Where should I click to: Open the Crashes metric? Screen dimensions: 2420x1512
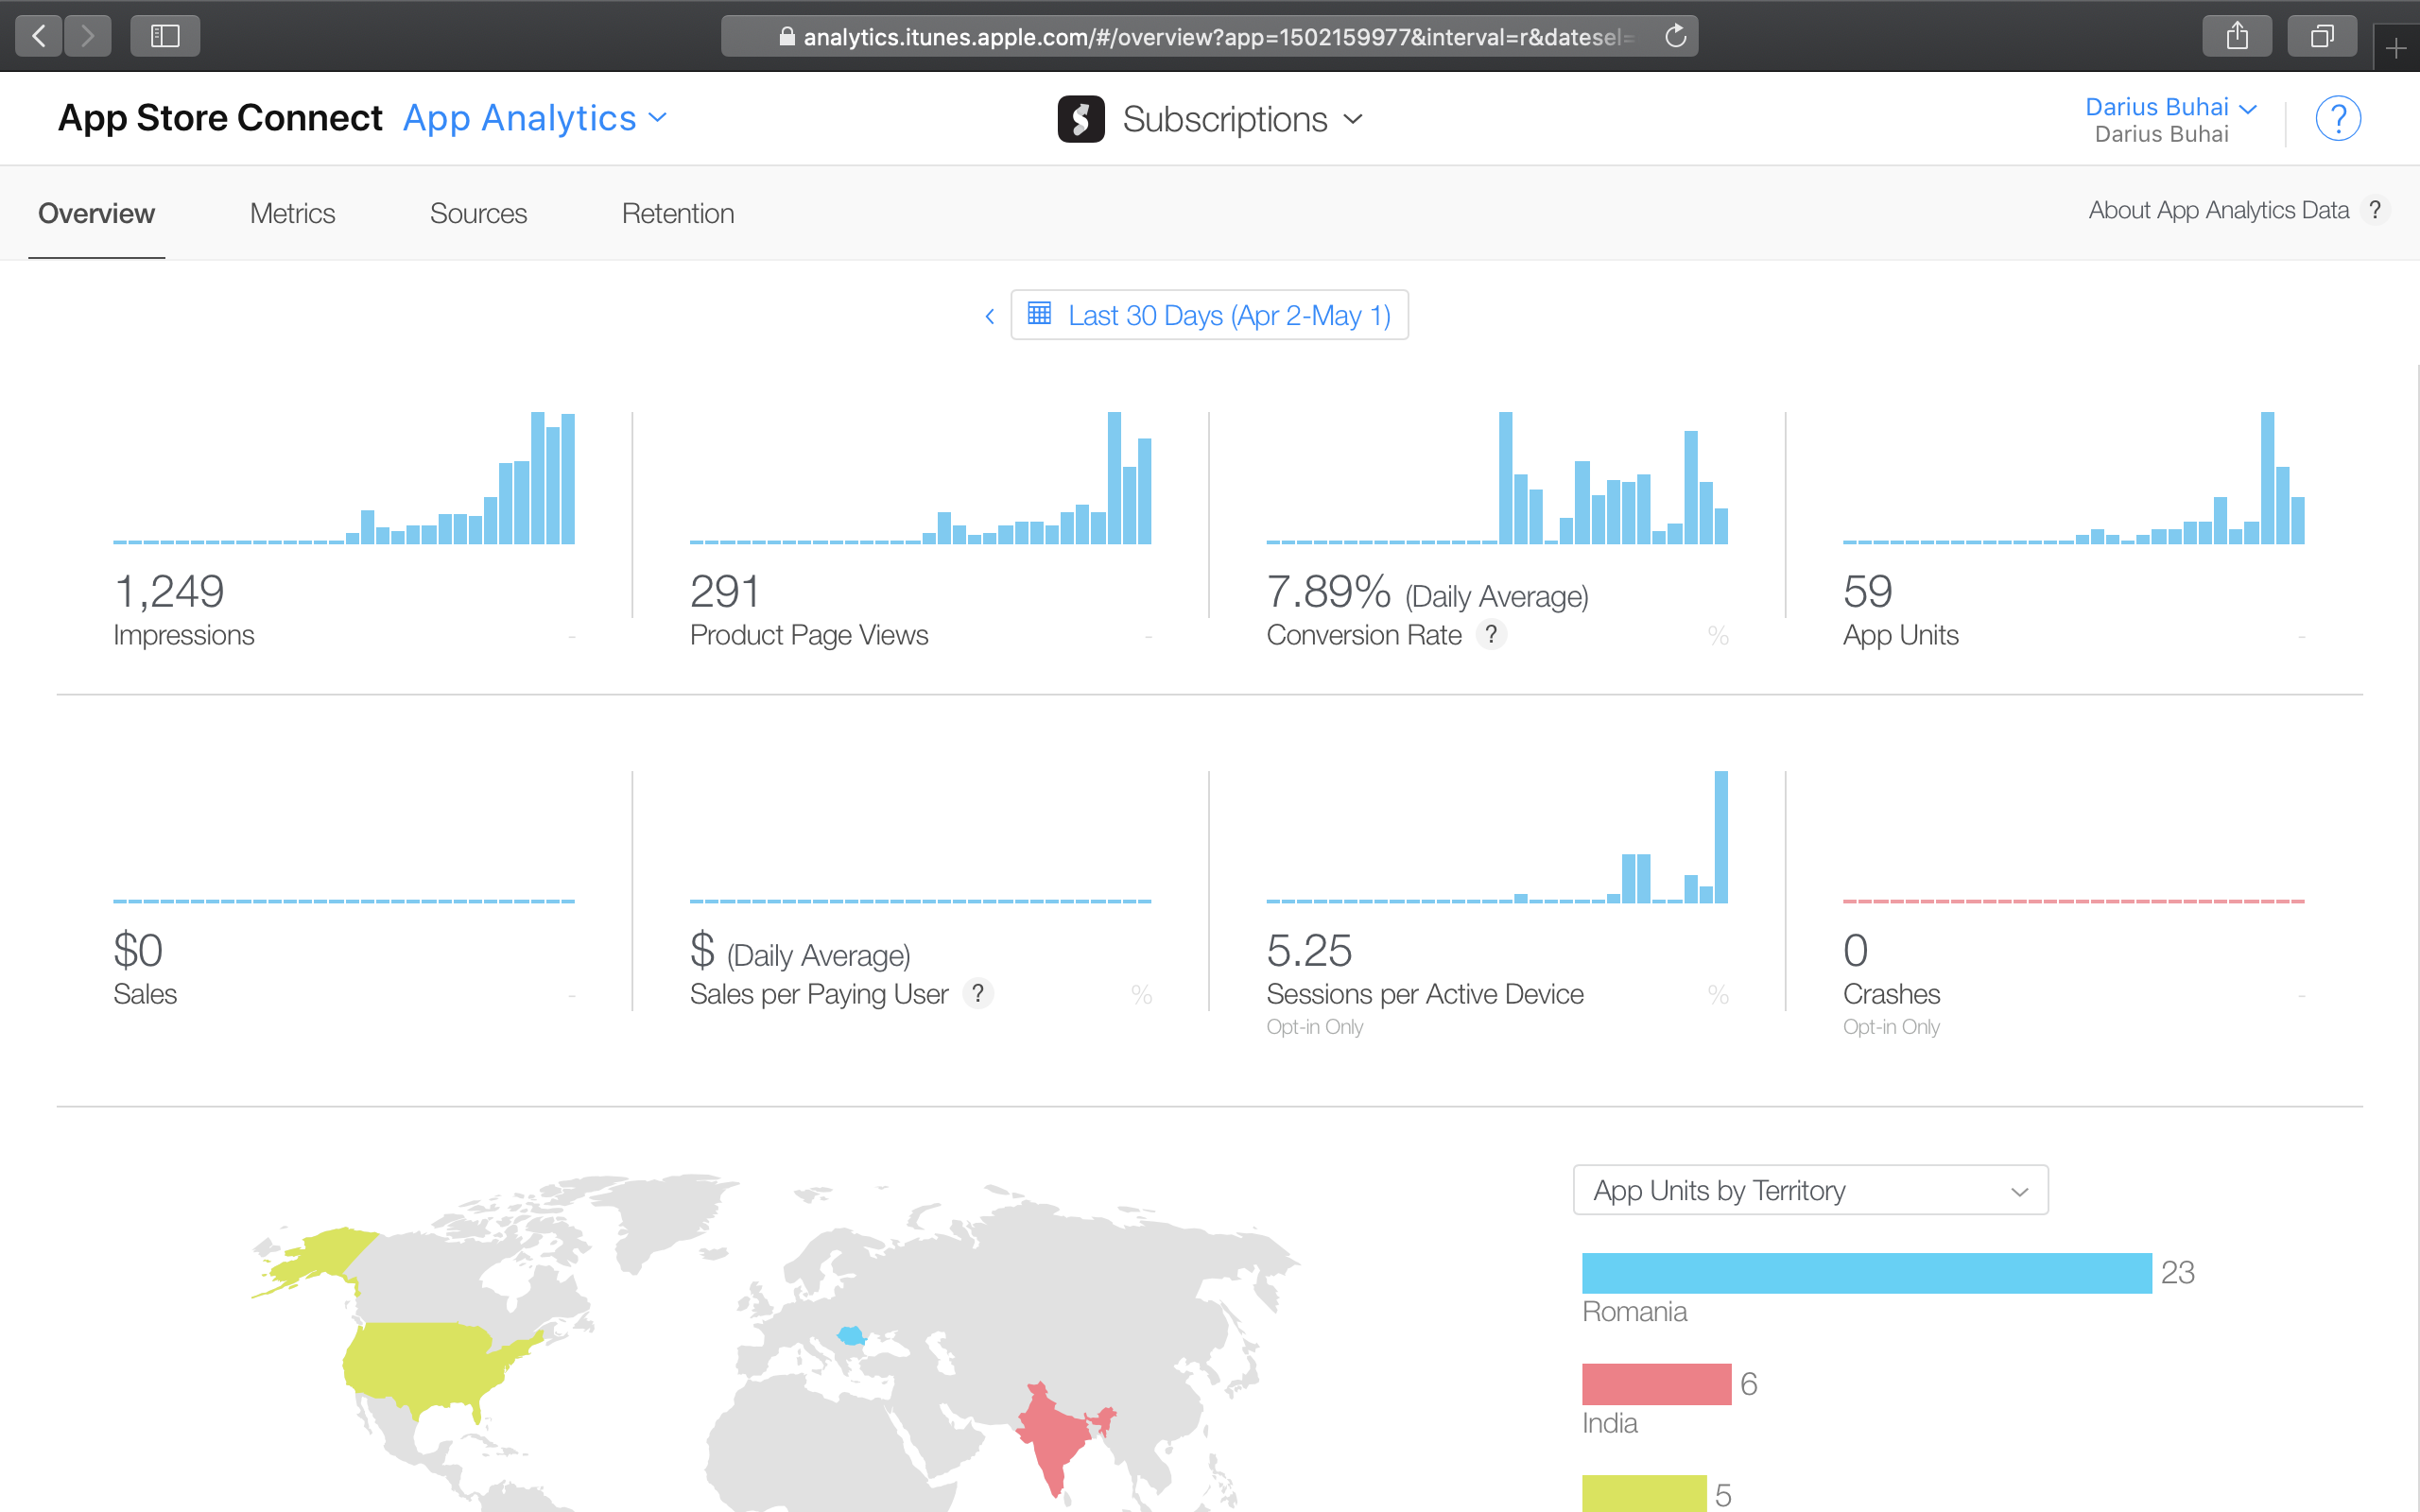1891,994
